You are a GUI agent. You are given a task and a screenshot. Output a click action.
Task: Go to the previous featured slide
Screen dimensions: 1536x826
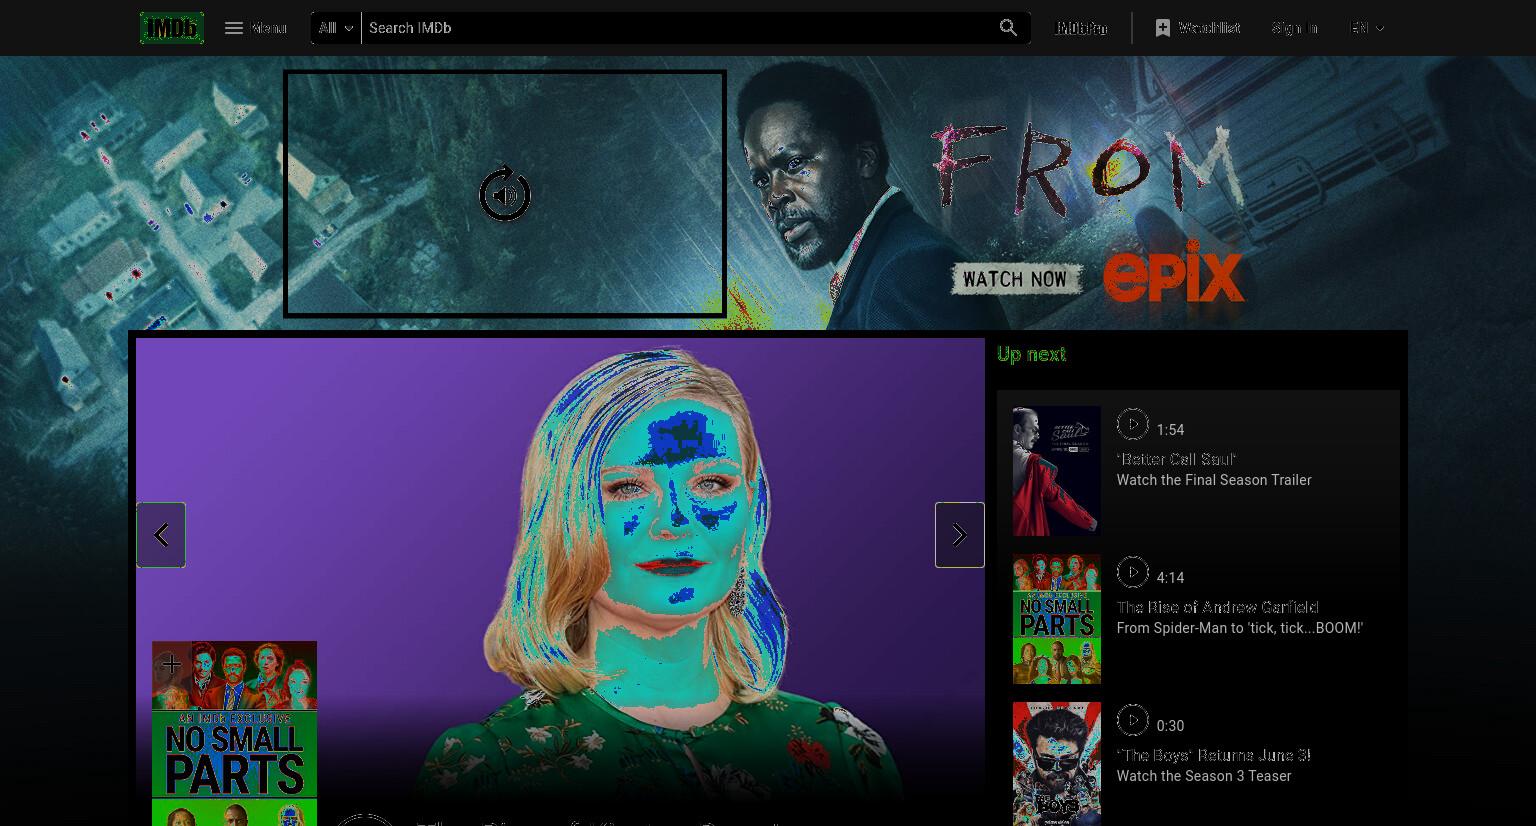pyautogui.click(x=161, y=535)
